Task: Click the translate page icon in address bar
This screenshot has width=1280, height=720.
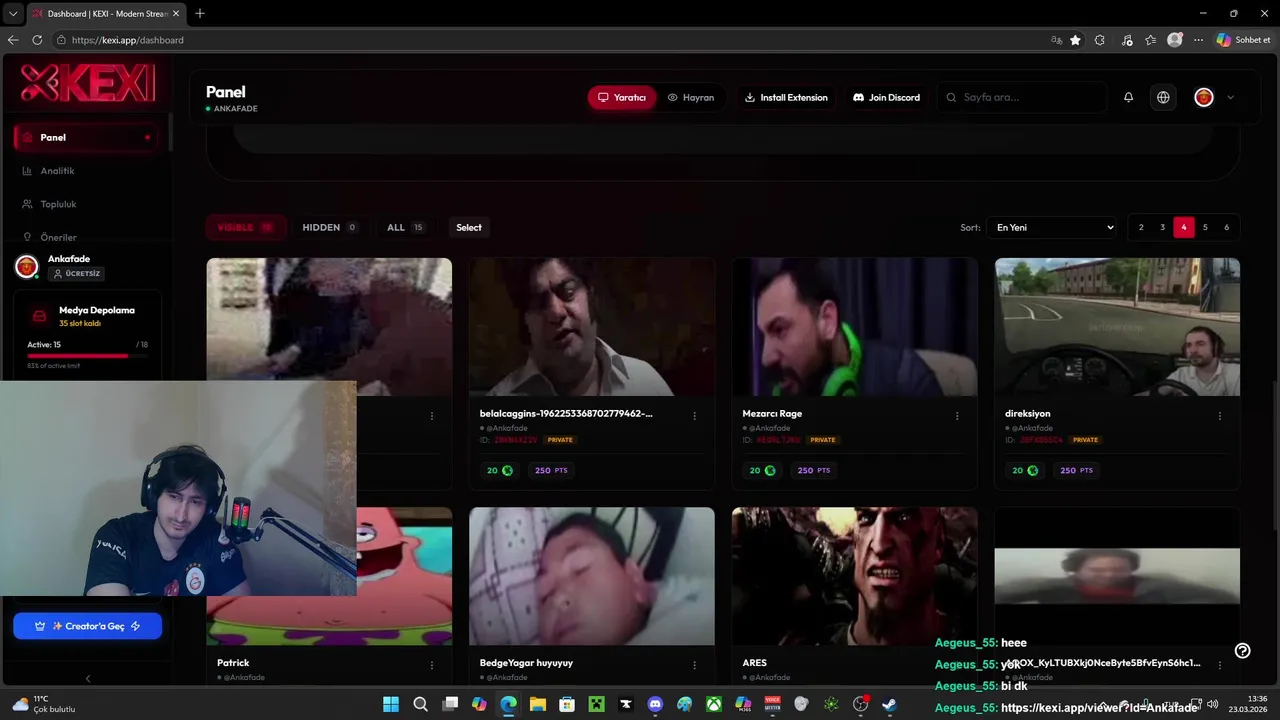Action: pyautogui.click(x=1057, y=40)
